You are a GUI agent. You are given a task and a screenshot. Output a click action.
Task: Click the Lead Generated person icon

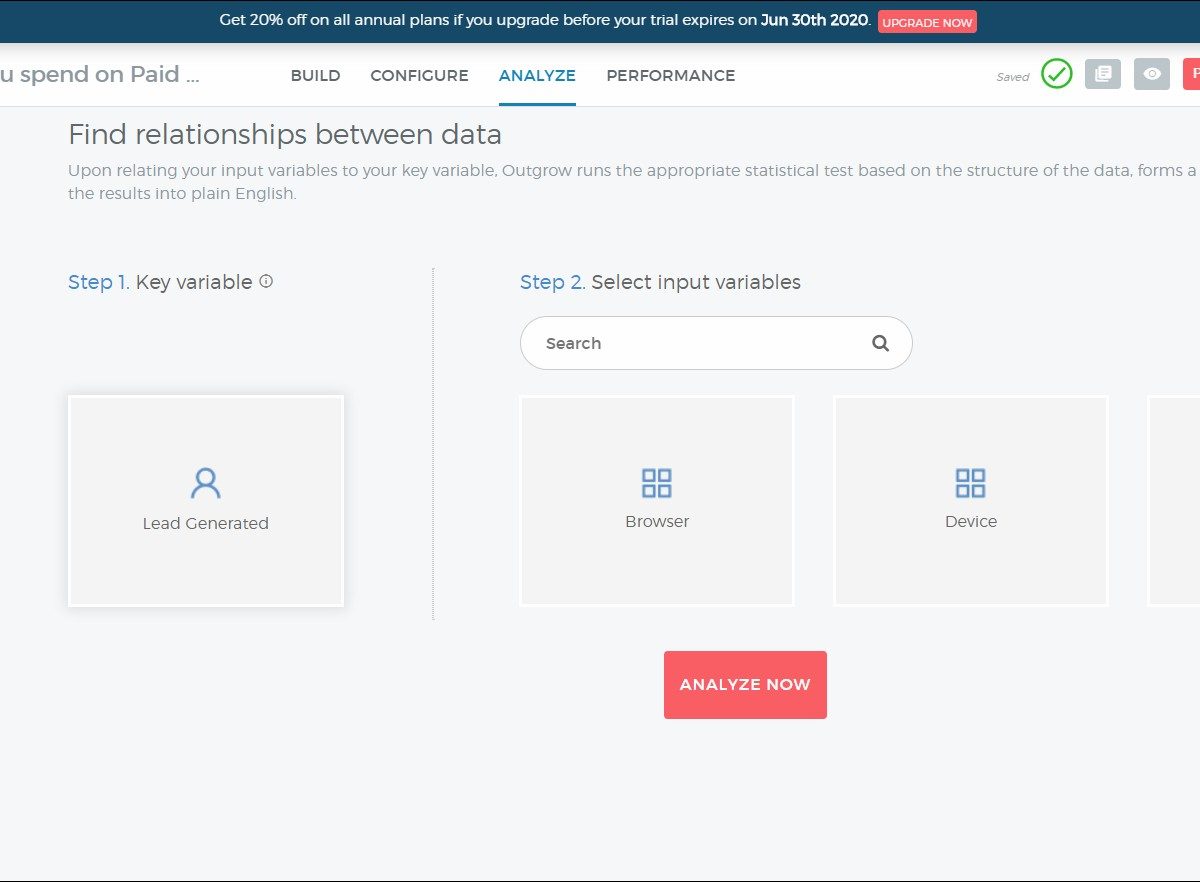(x=205, y=483)
